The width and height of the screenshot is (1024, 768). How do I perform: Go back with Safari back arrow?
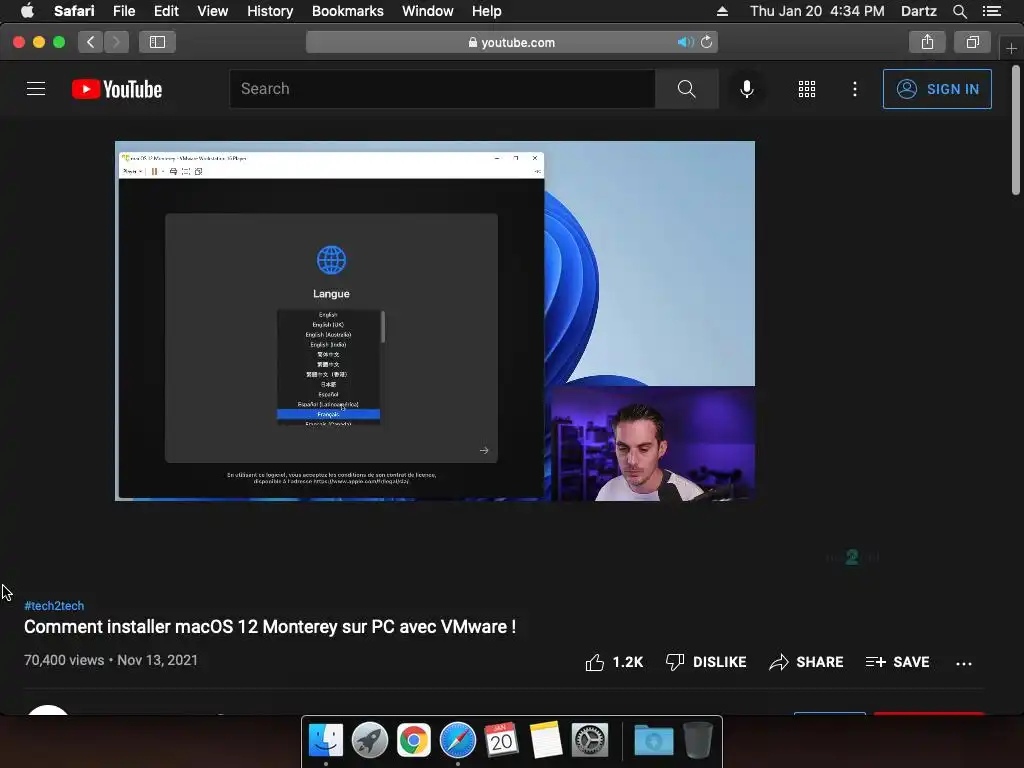(x=91, y=42)
